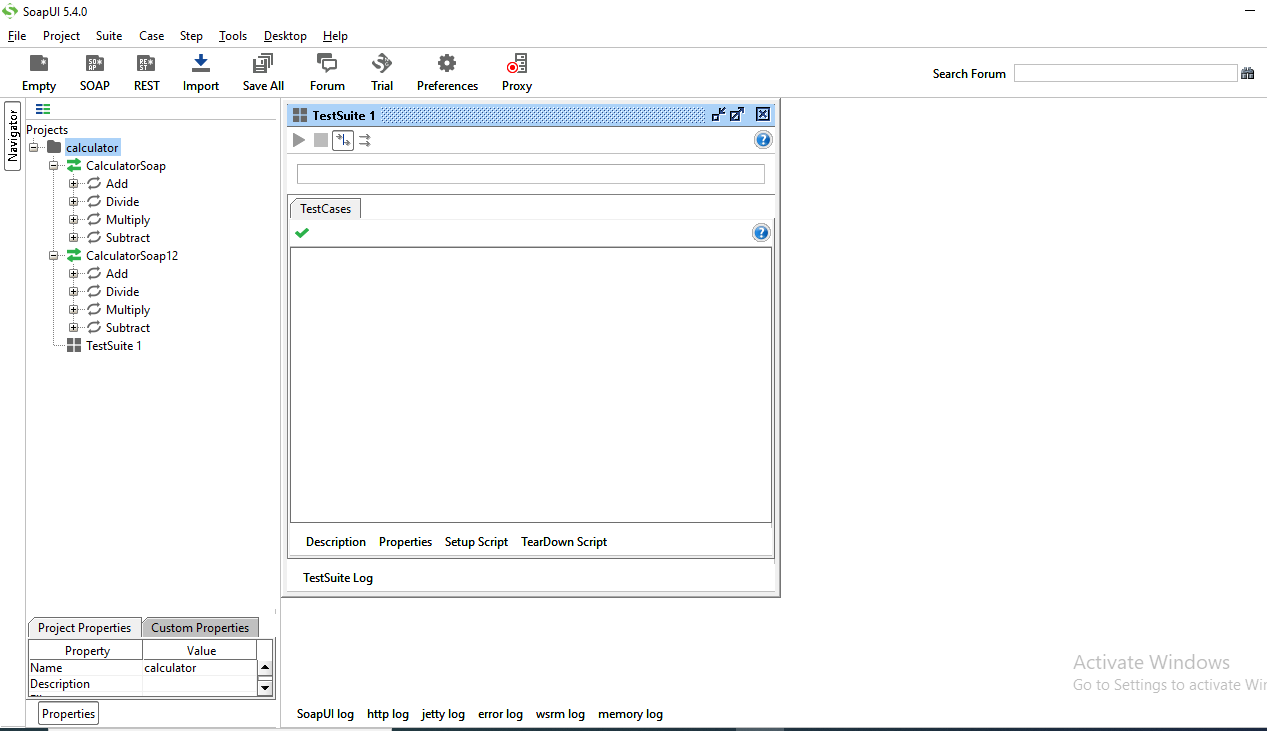
Task: Open the Setup Script section
Action: point(476,542)
